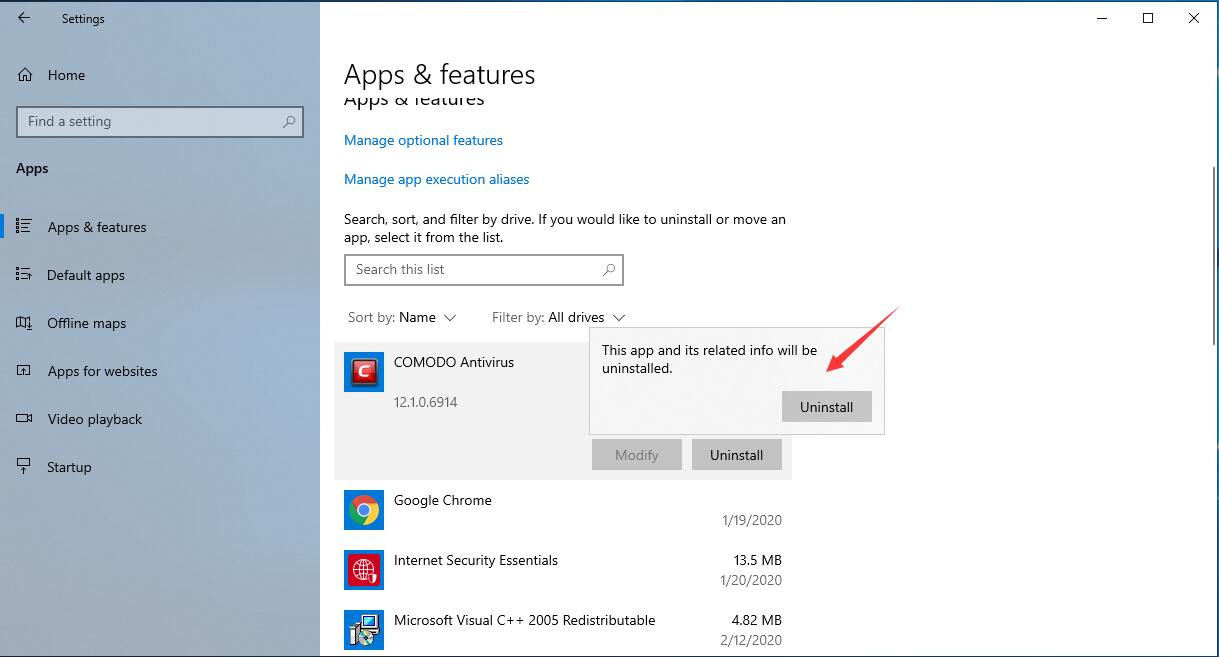Click the COMODO Antivirus app icon
Image resolution: width=1219 pixels, height=657 pixels.
364,372
